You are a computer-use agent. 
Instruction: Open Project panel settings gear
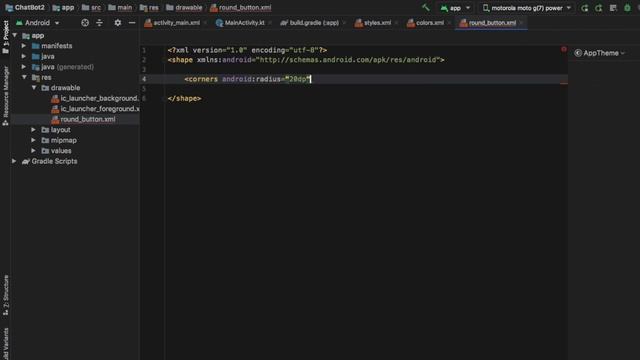(118, 23)
